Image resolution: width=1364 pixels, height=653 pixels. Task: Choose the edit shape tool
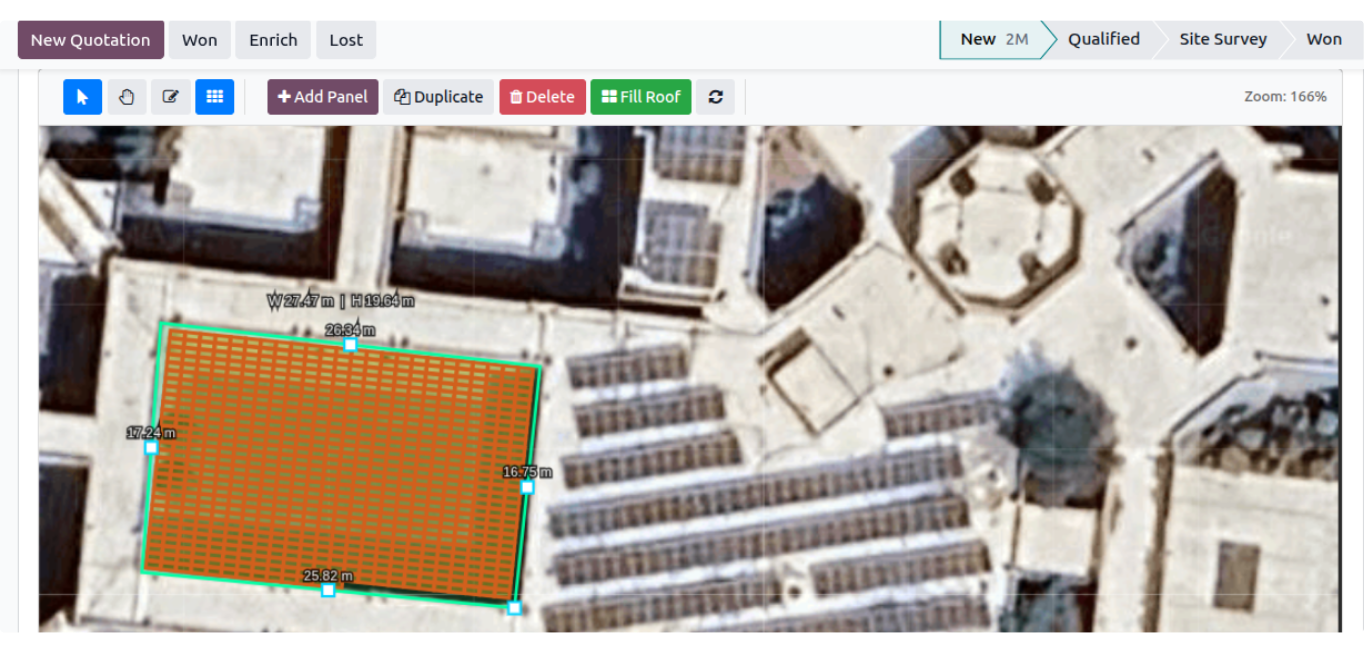pos(171,97)
